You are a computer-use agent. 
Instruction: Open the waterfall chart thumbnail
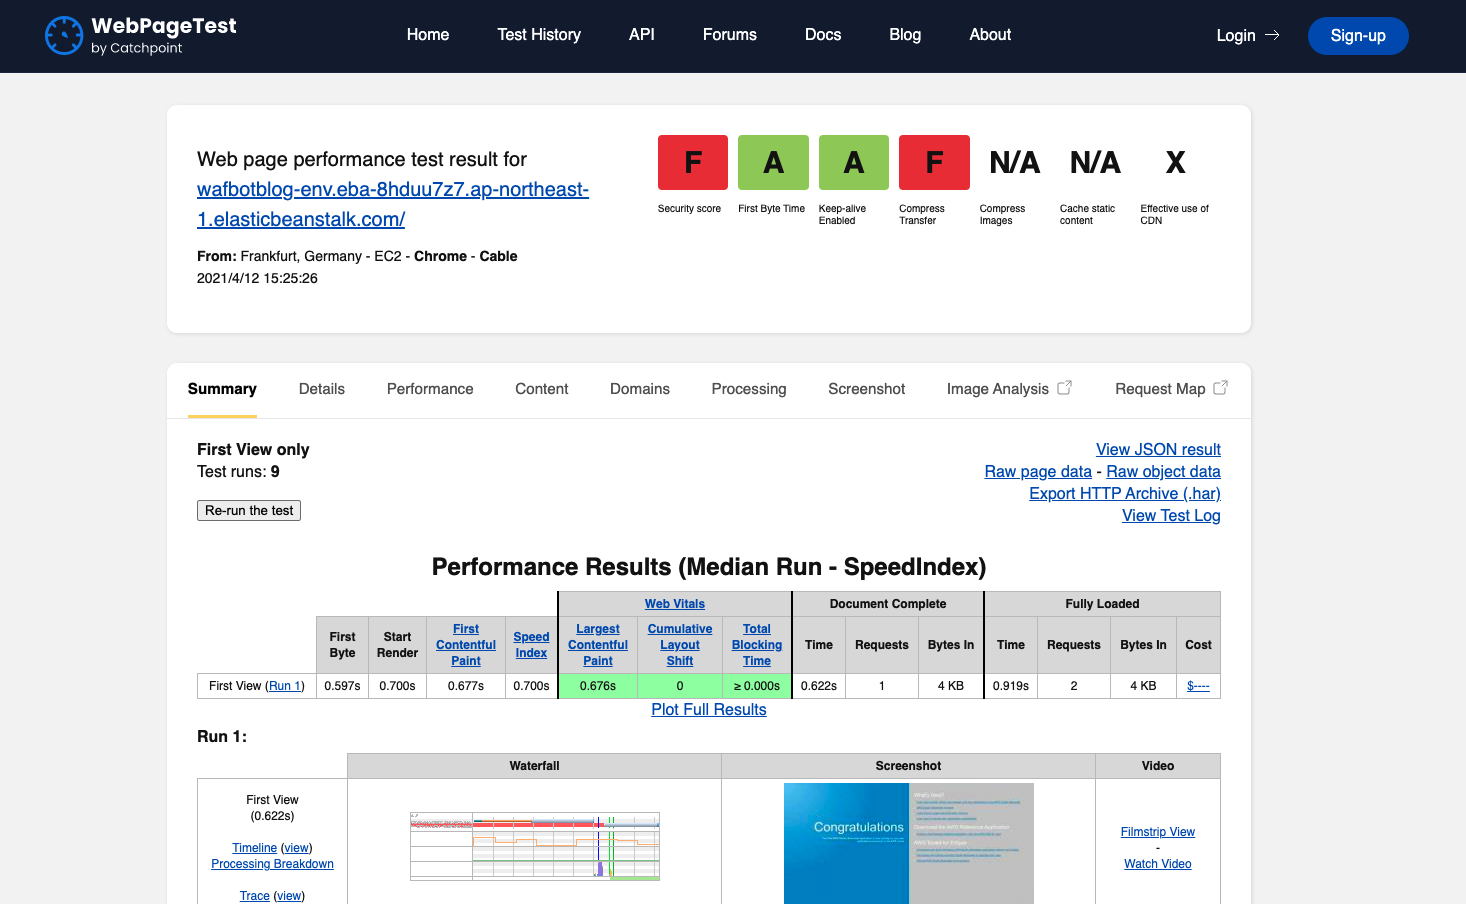click(x=534, y=846)
